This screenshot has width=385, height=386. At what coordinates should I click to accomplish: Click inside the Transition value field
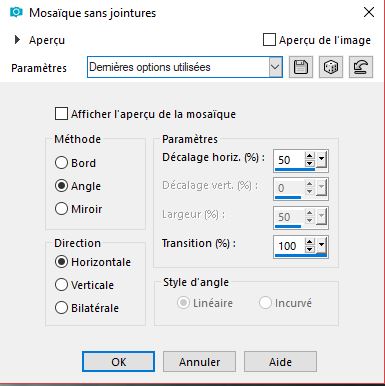(289, 246)
